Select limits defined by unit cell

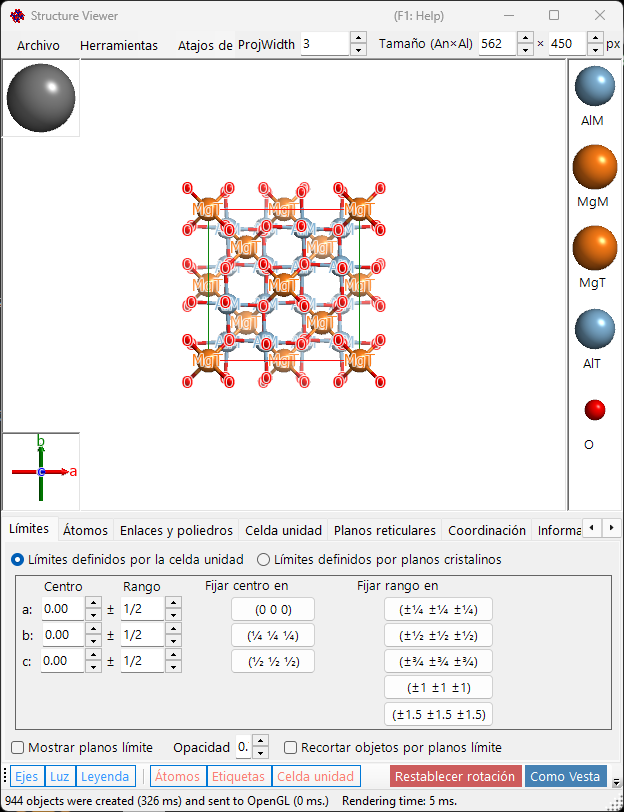coord(127,559)
